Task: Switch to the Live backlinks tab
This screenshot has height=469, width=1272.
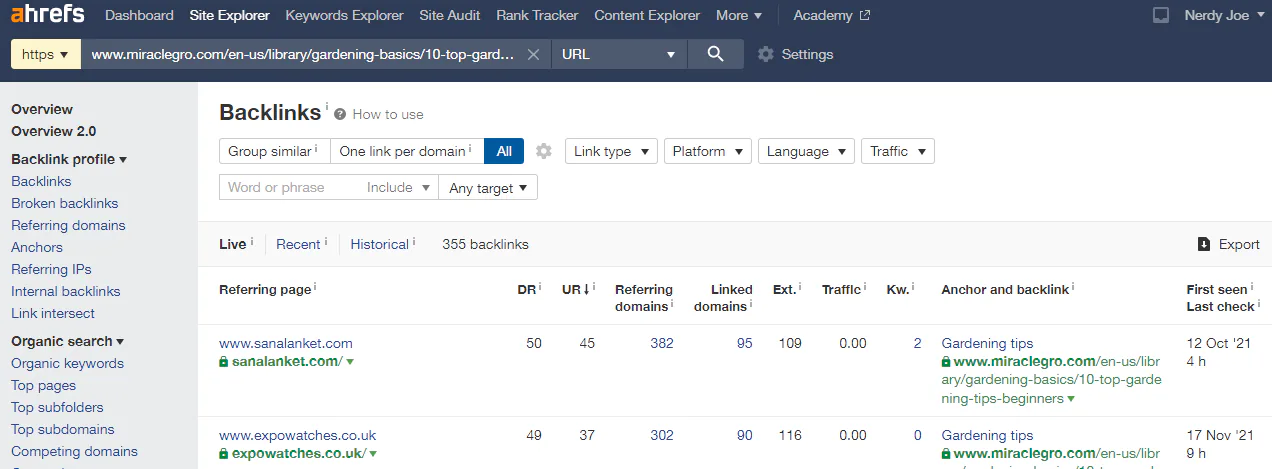Action: coord(232,244)
